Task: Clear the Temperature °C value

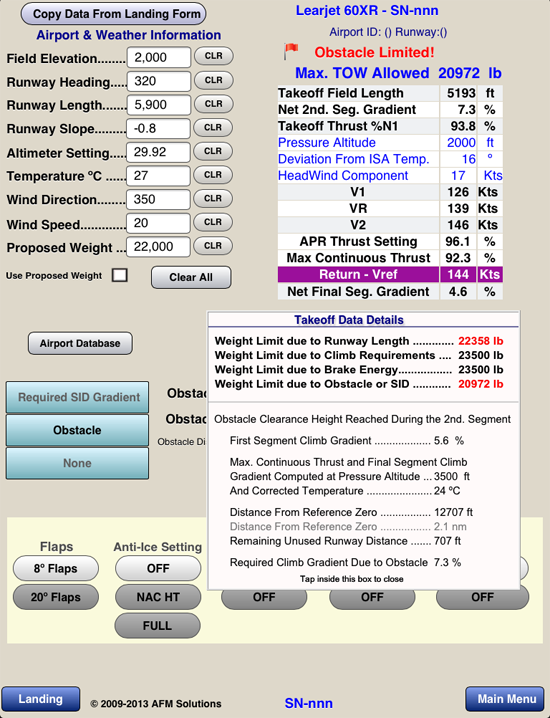Action: coord(213,175)
